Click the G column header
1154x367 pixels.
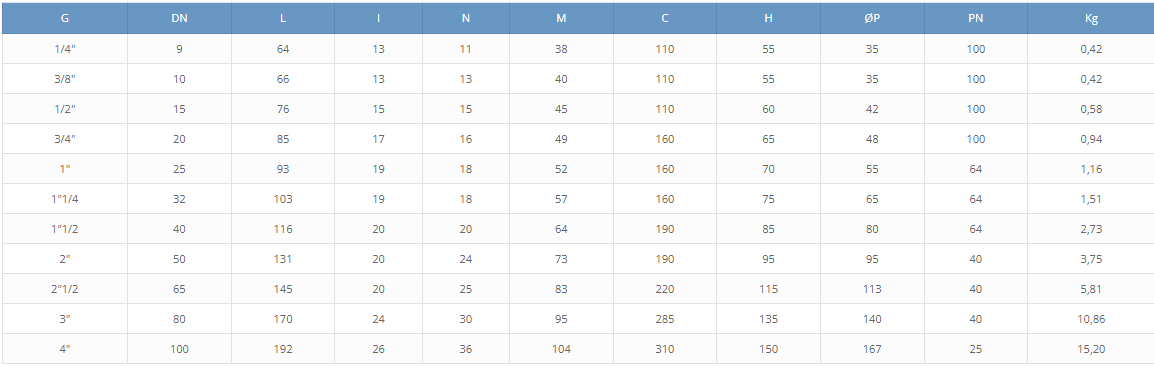point(65,18)
